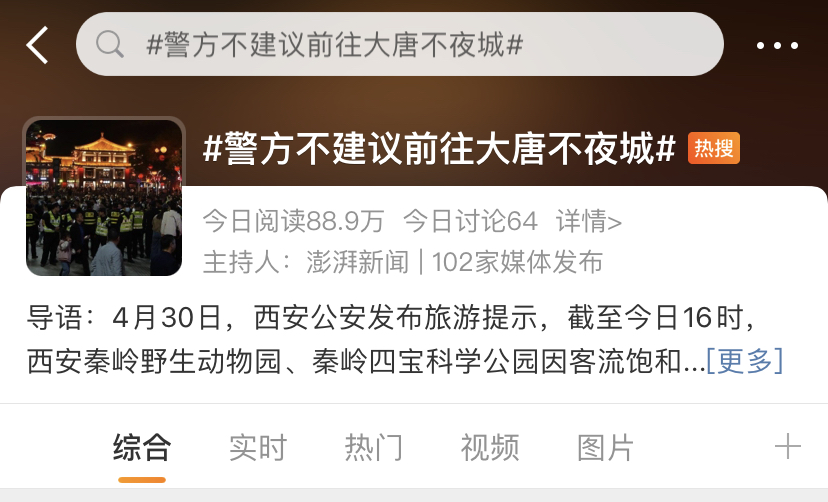Open the three-dot more options menu

pyautogui.click(x=777, y=46)
